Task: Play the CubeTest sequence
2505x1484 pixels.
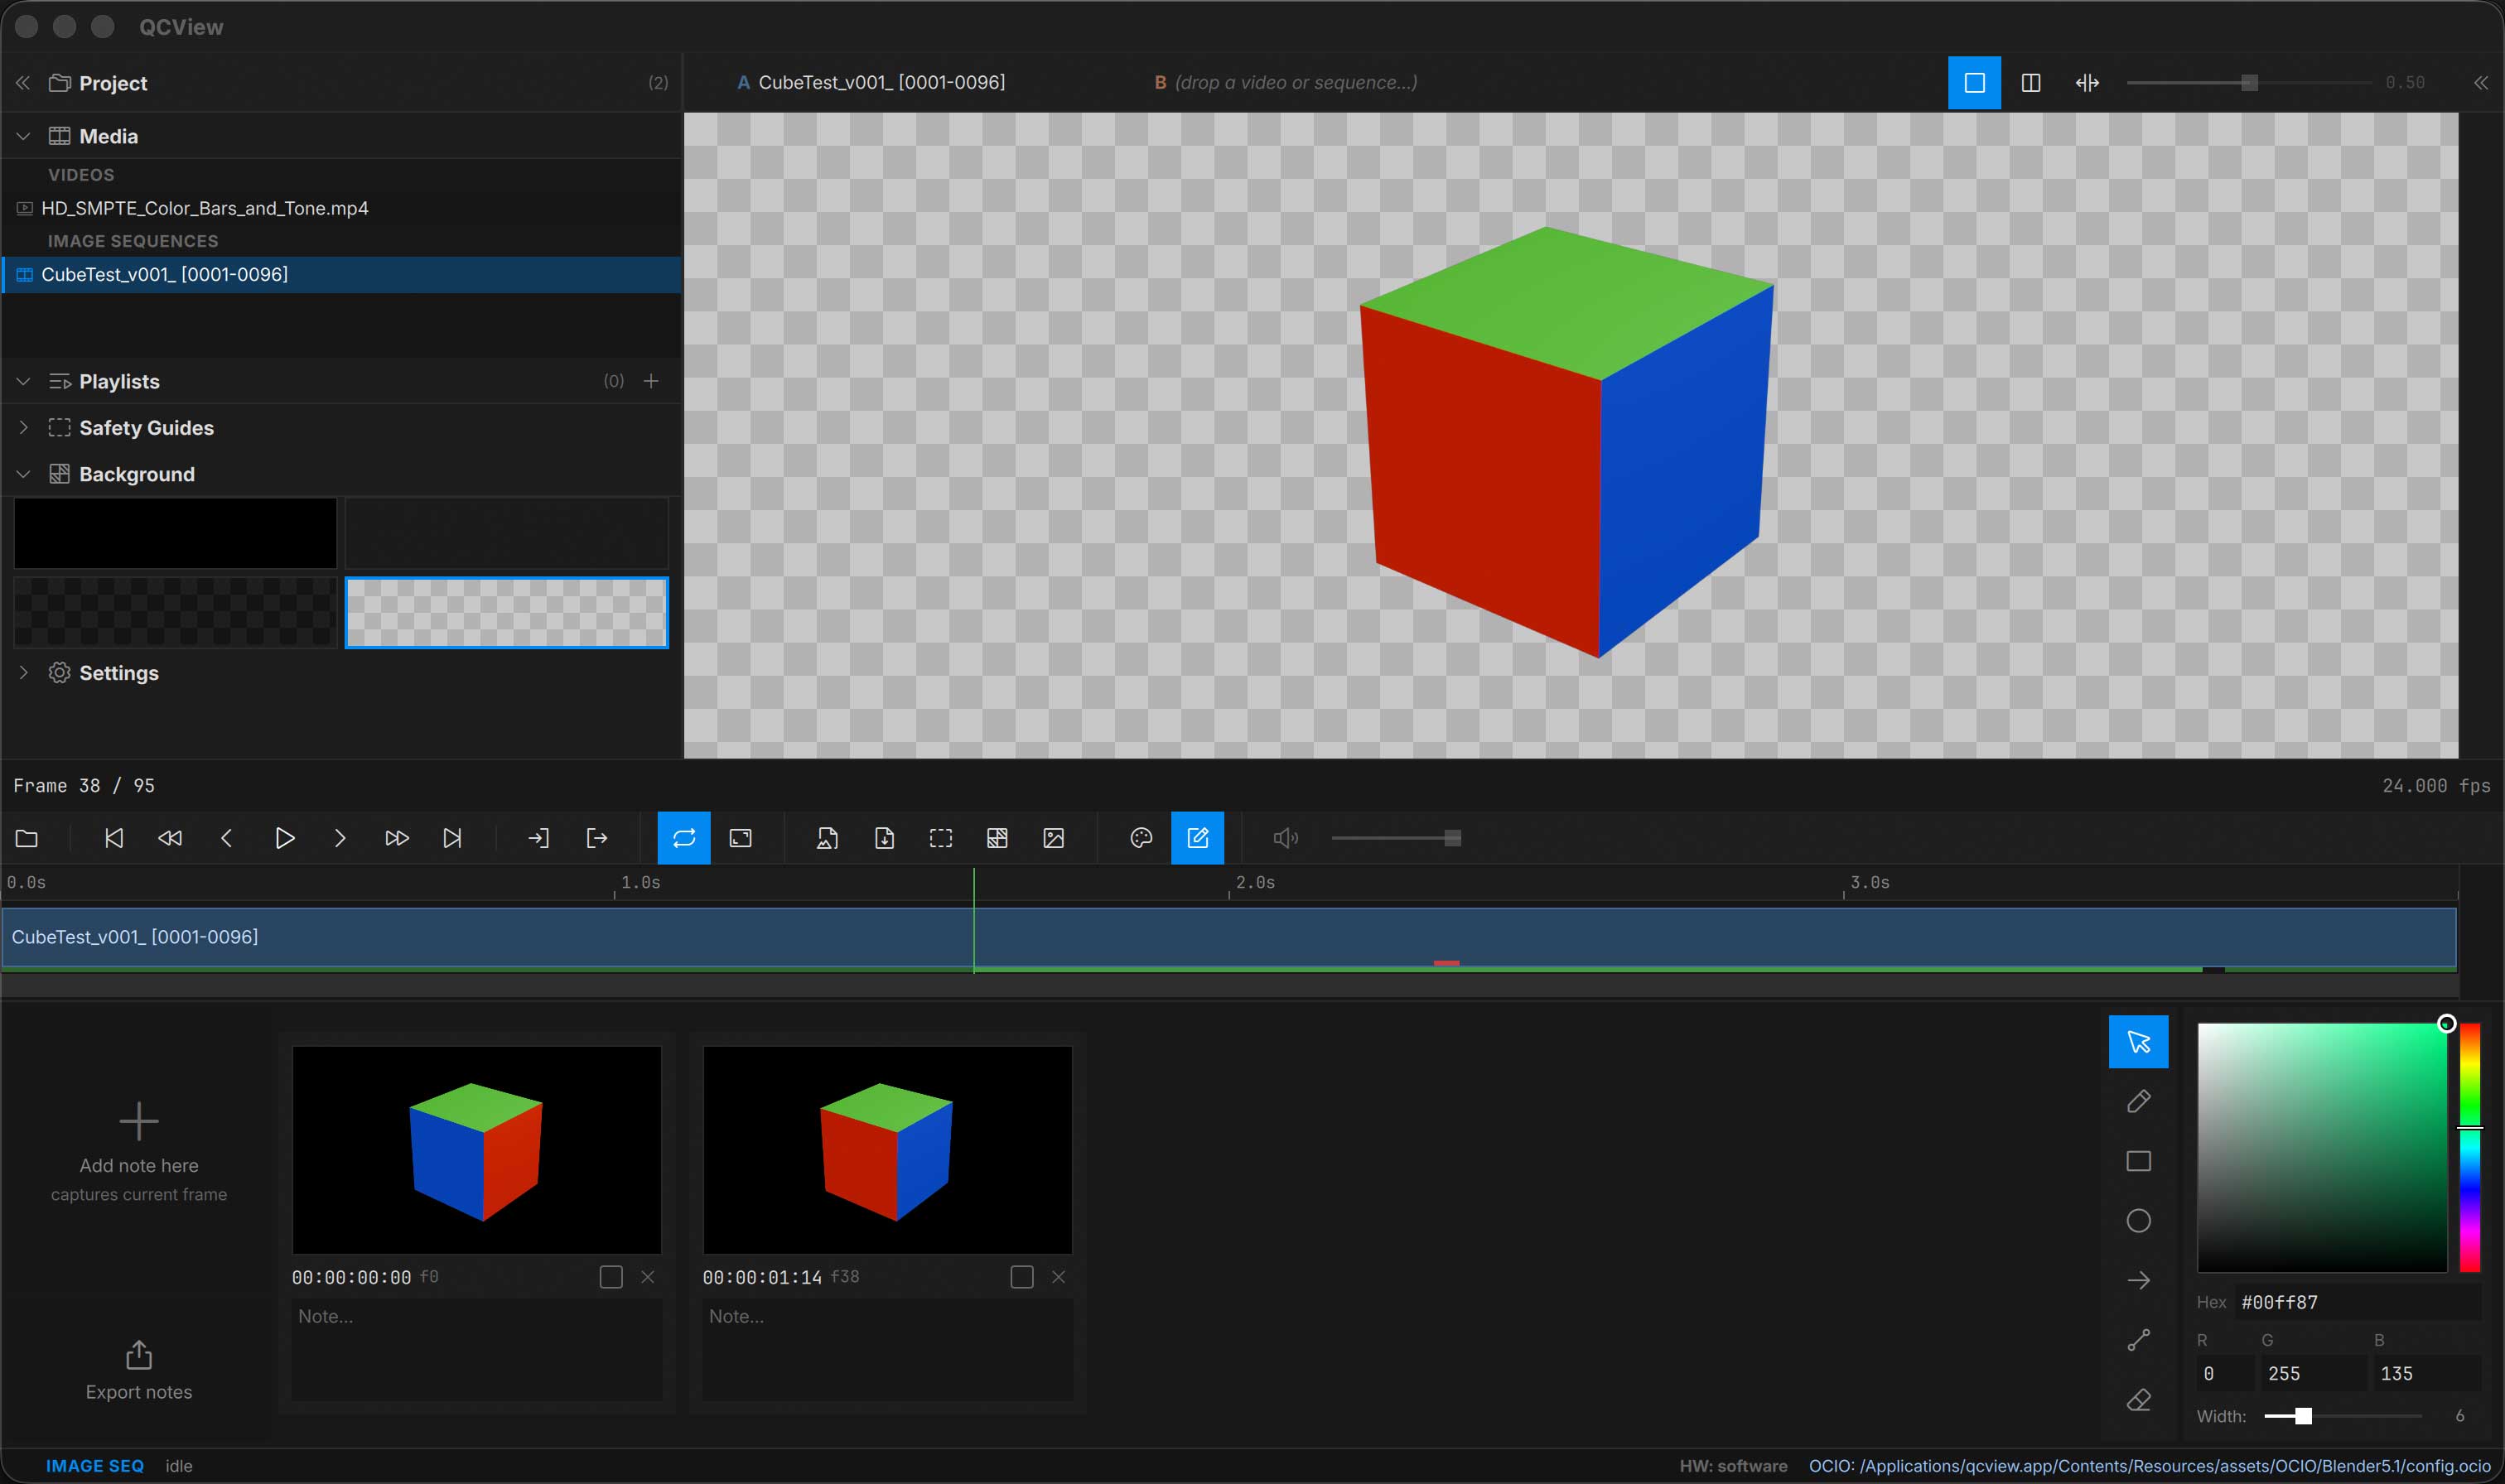Action: point(284,838)
